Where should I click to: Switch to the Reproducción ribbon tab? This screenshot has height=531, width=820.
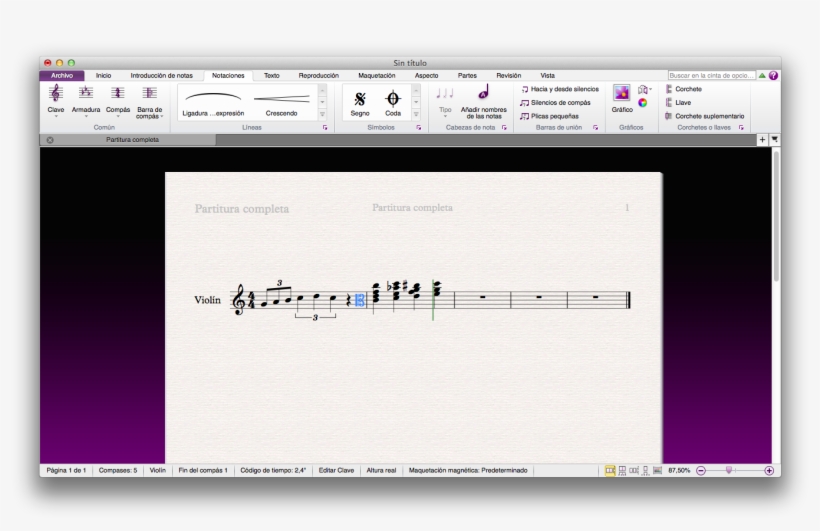pyautogui.click(x=318, y=75)
